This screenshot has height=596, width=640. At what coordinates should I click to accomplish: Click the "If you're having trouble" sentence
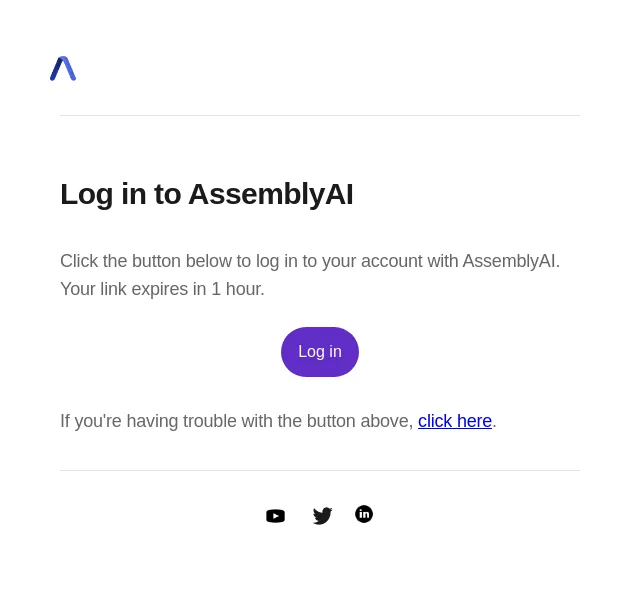pyautogui.click(x=278, y=421)
